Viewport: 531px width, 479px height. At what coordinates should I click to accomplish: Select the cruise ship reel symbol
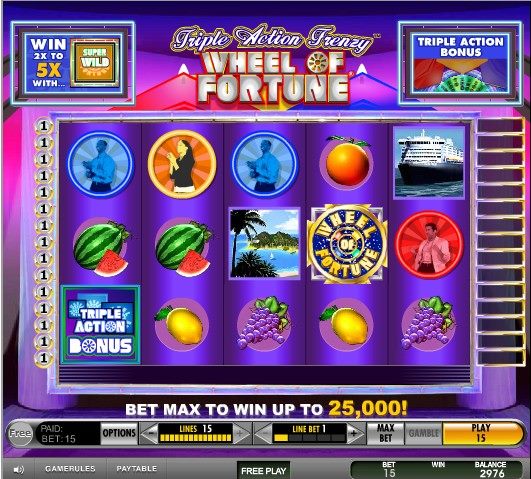pyautogui.click(x=429, y=162)
